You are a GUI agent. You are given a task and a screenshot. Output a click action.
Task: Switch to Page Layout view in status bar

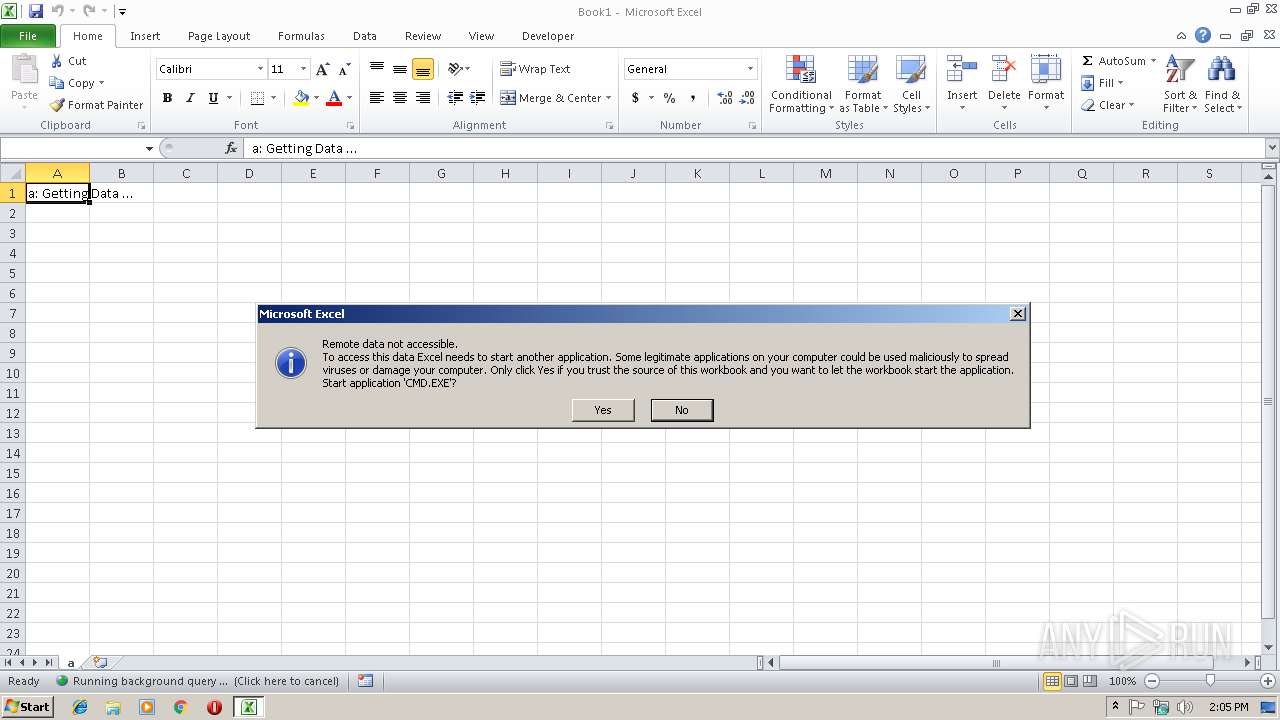[1071, 681]
